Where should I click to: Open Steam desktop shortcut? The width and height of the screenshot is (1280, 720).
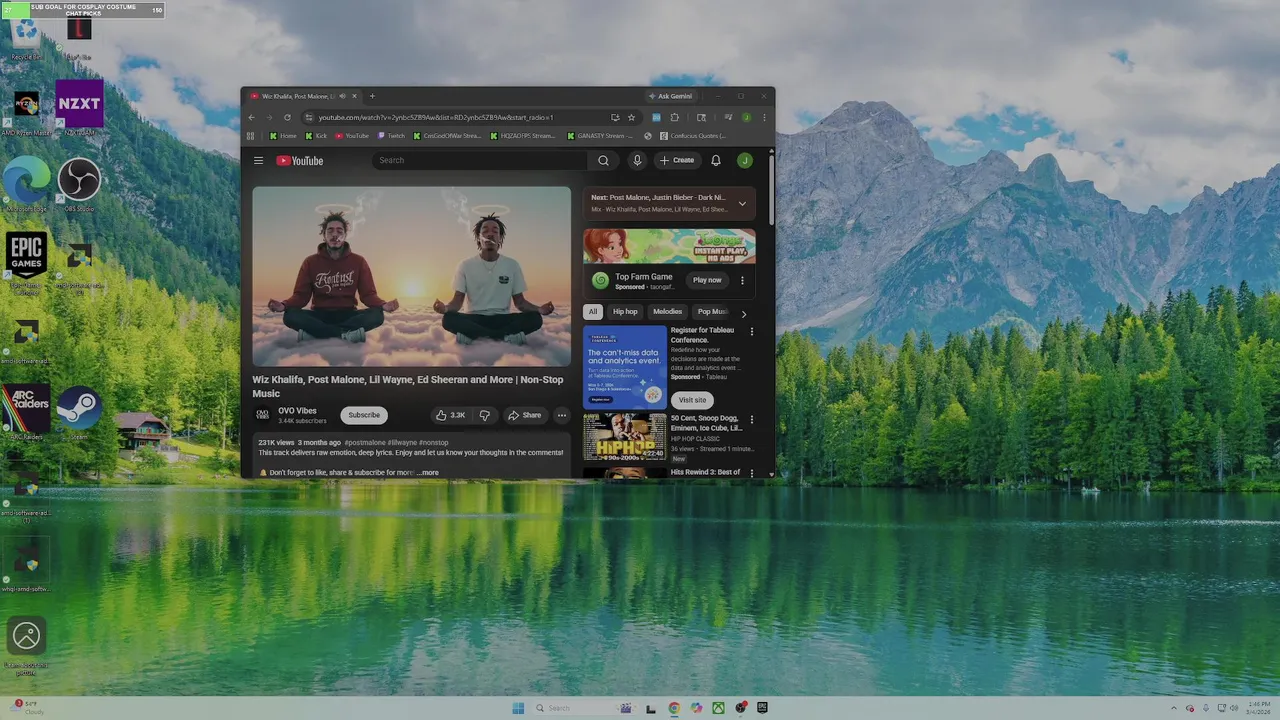(x=79, y=414)
